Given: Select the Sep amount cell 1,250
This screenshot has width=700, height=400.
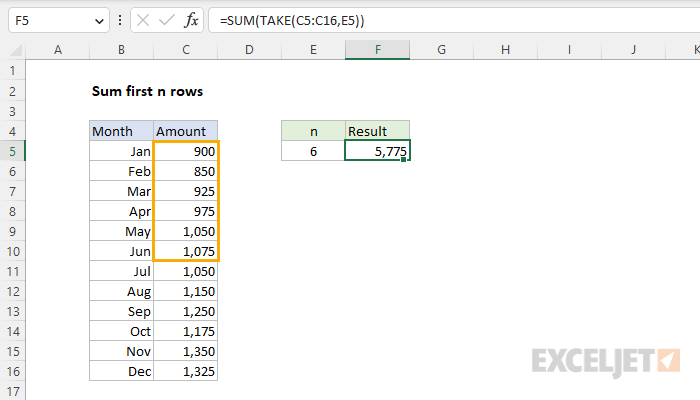Looking at the screenshot, I should tap(186, 311).
